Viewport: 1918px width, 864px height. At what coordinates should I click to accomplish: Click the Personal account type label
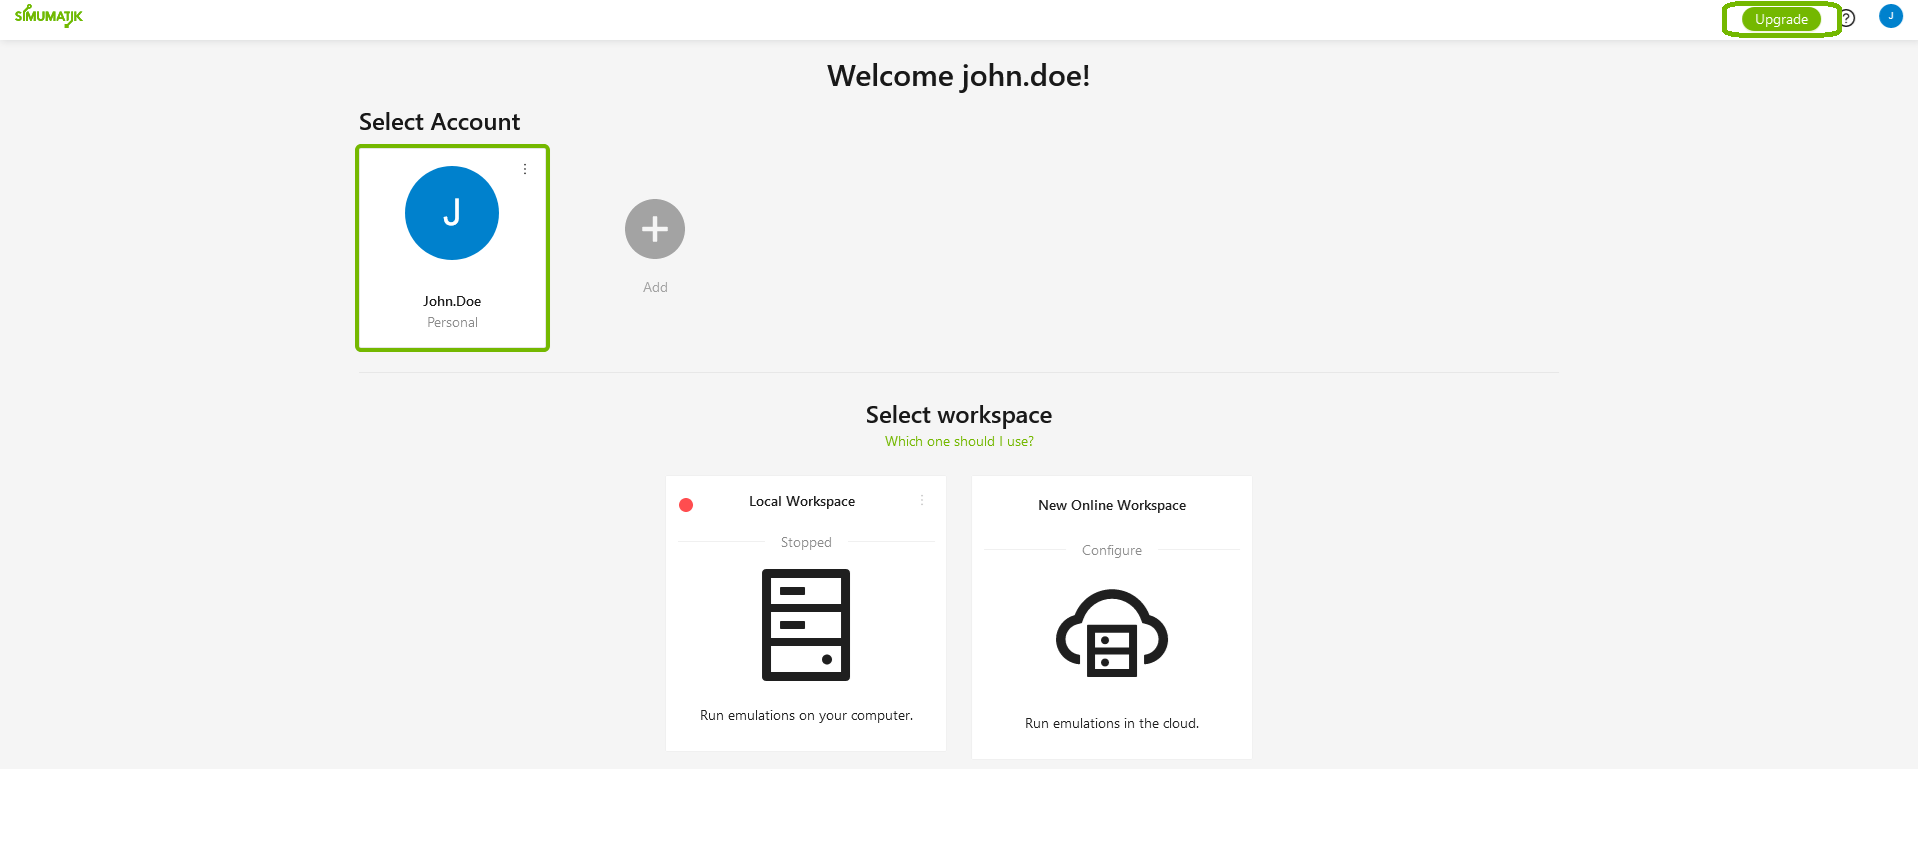click(452, 322)
